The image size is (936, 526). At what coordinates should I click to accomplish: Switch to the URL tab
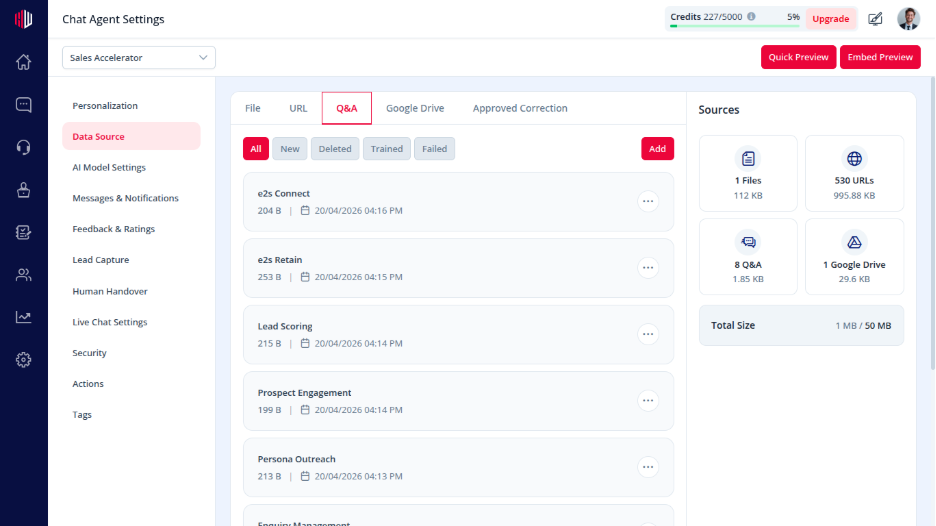coord(298,108)
